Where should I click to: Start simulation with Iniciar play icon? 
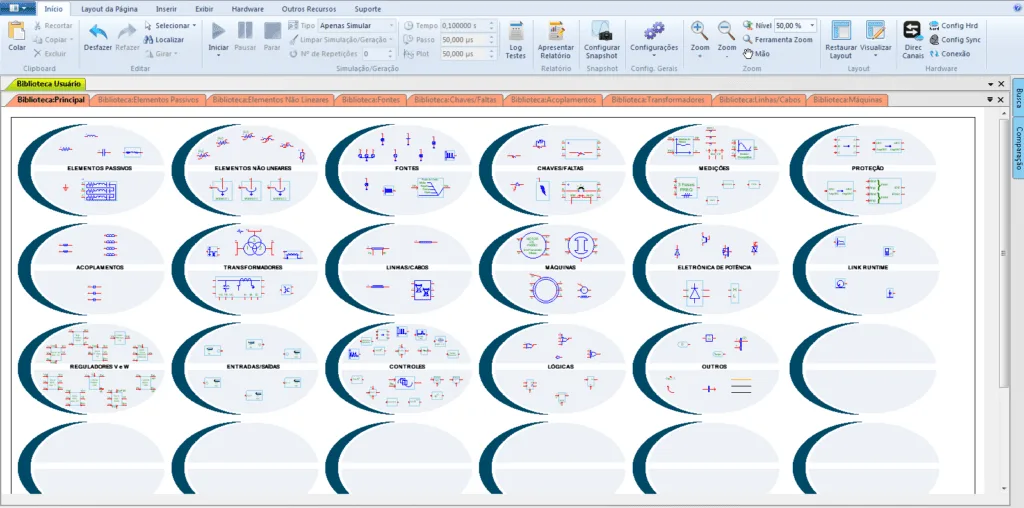219,31
